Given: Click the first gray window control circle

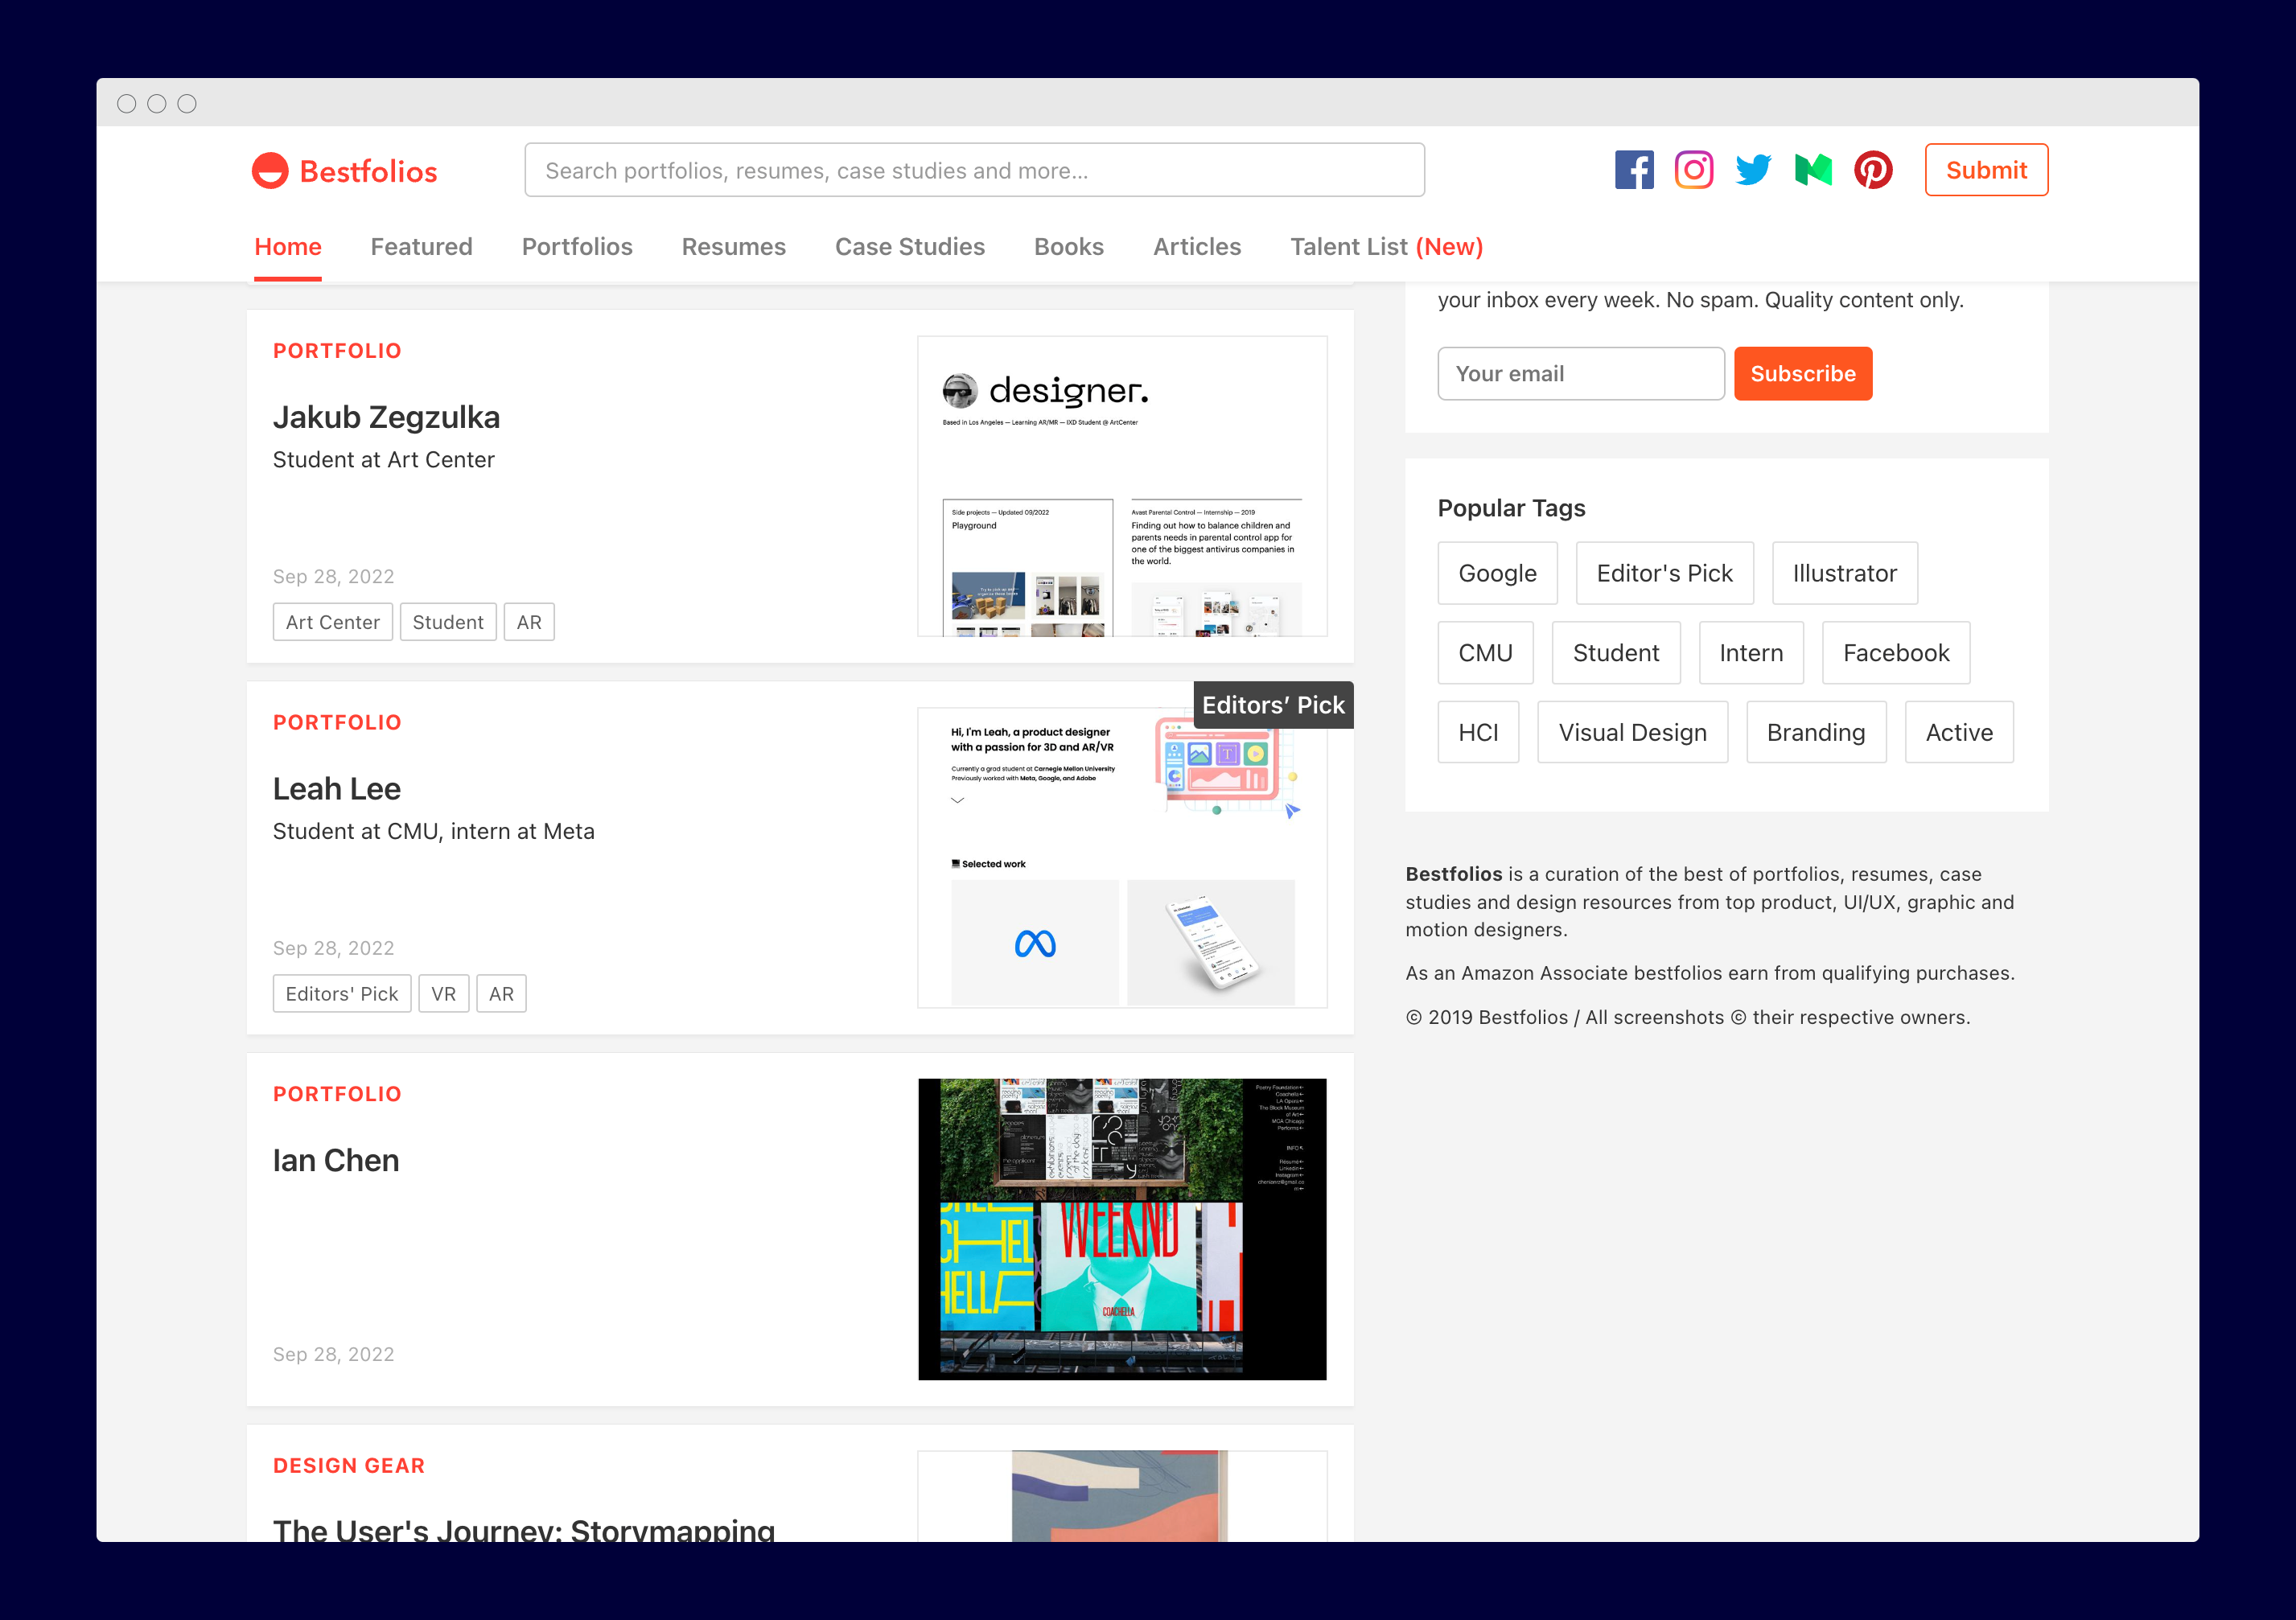Looking at the screenshot, I should 126,104.
